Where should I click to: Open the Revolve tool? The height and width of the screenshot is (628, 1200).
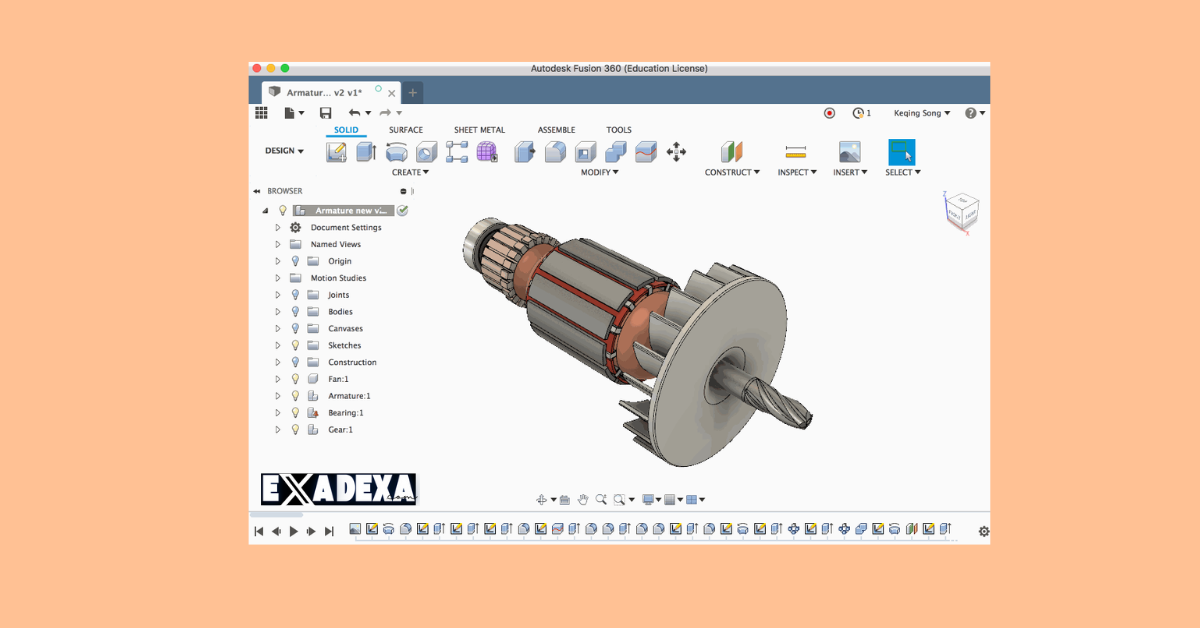click(x=396, y=152)
